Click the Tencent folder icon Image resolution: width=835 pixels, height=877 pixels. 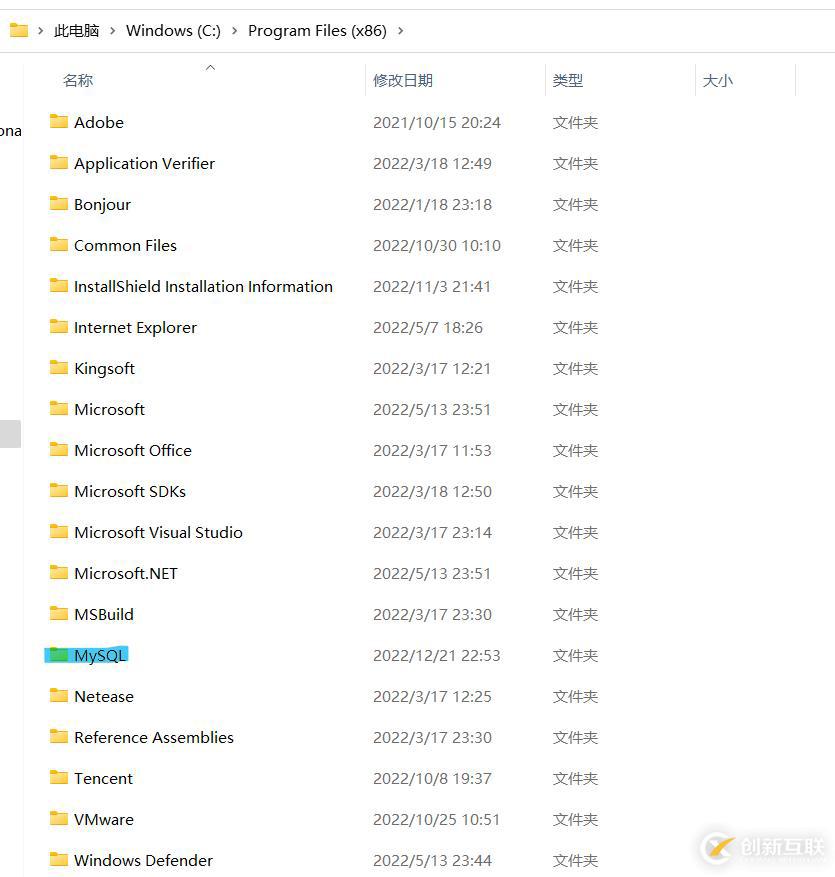tap(59, 777)
